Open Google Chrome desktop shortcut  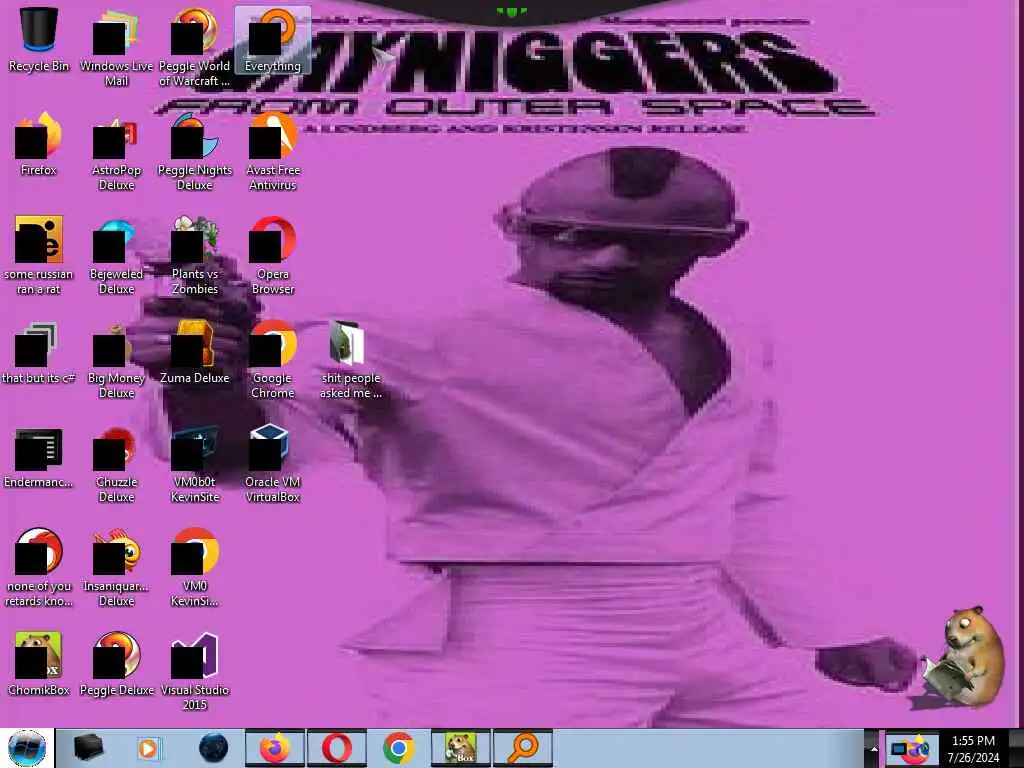click(273, 360)
